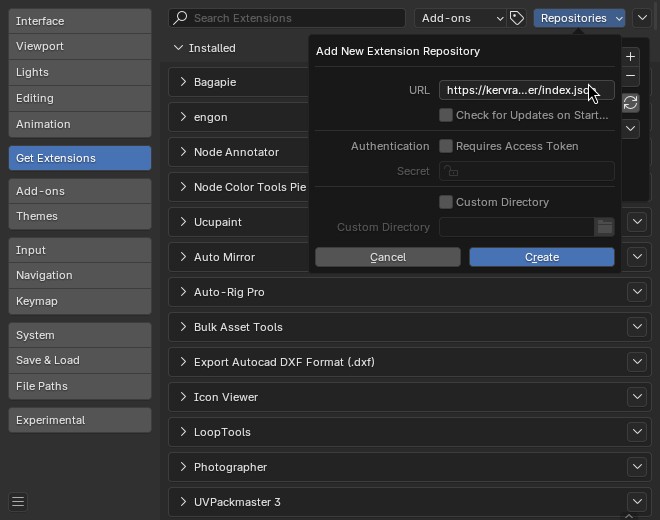Image resolution: width=660 pixels, height=520 pixels.
Task: Select the System preferences tab
Action: coord(80,335)
